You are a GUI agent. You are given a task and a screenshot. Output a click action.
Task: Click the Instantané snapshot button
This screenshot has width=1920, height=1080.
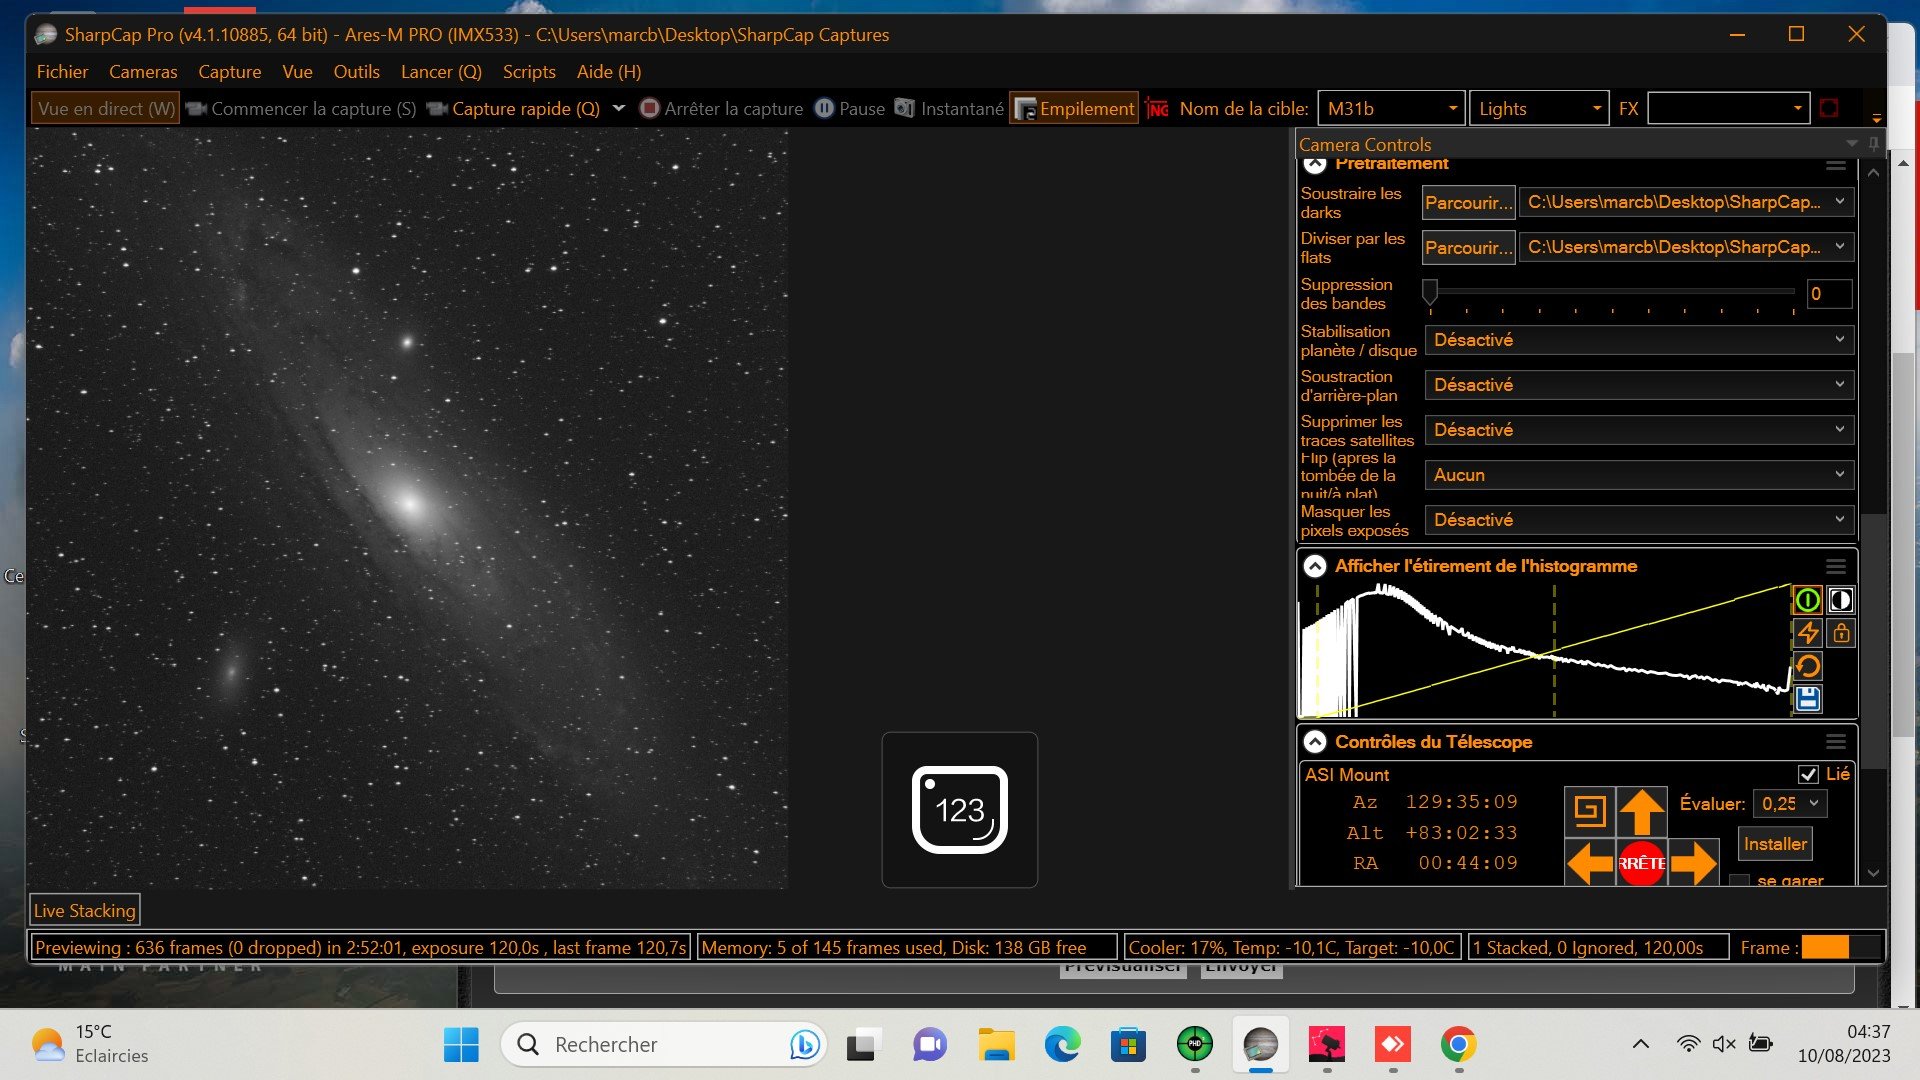949,109
